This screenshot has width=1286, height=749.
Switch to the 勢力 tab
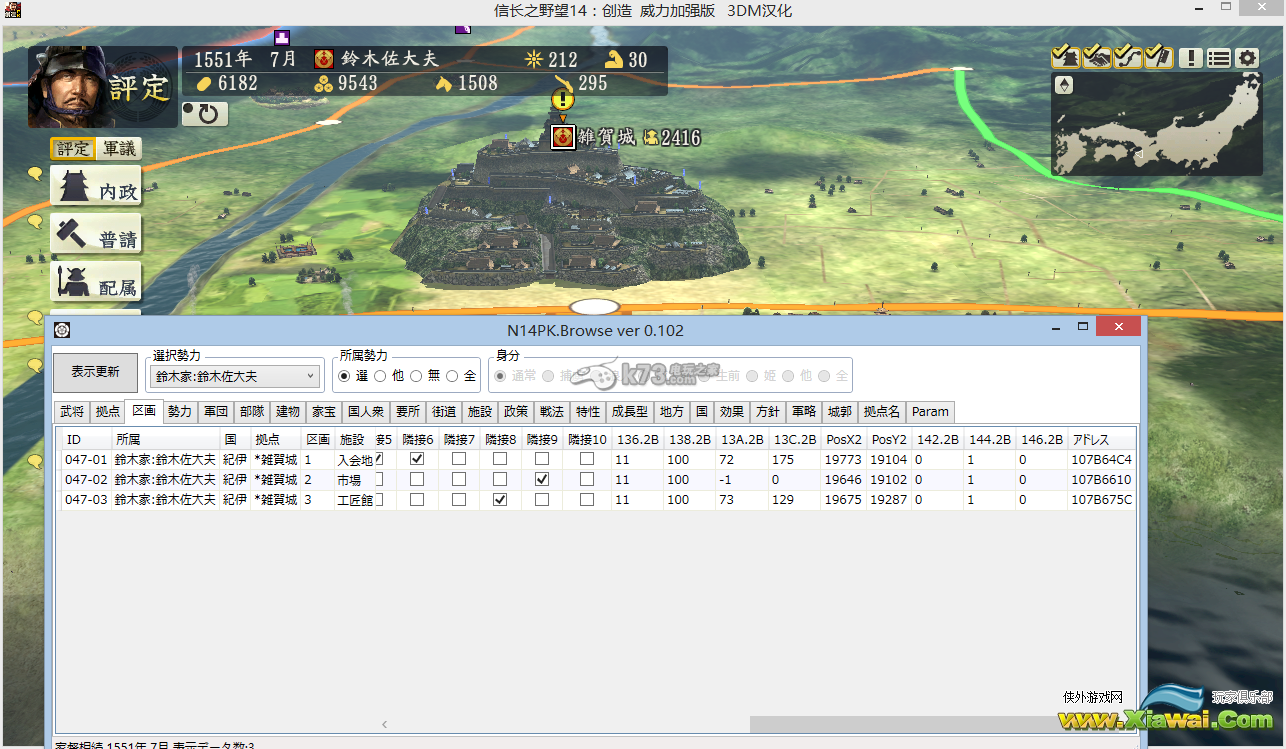click(180, 411)
